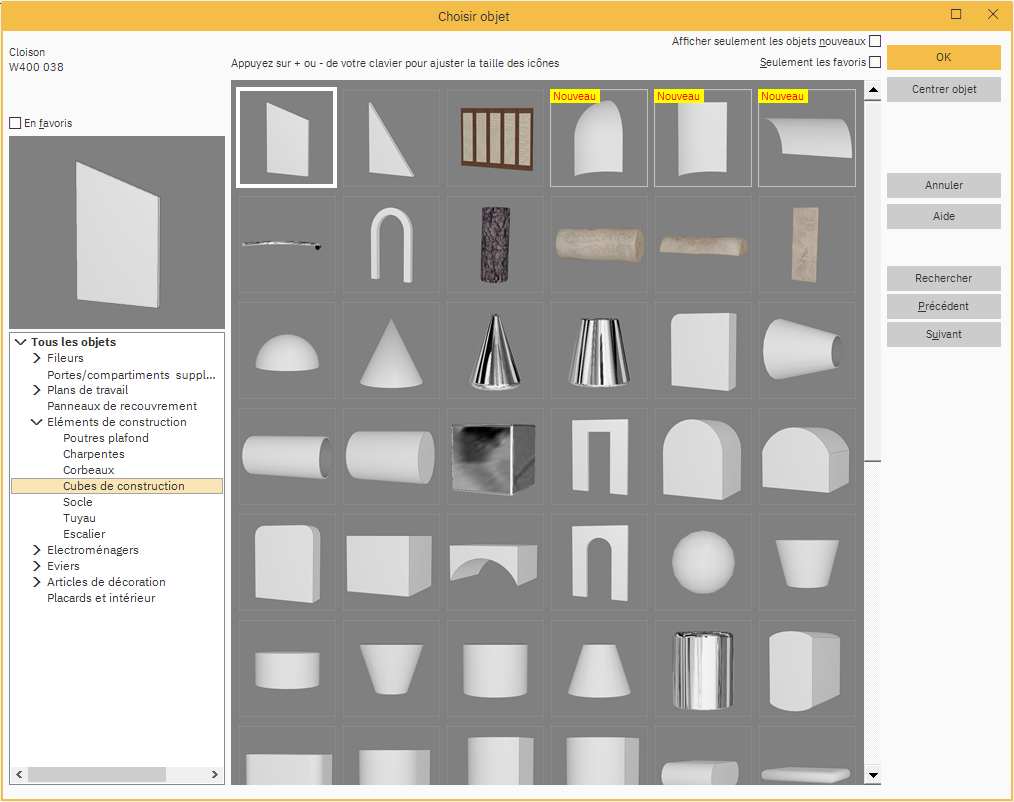Viewport: 1014px width, 802px height.
Task: Select Poutres plafond in the tree
Action: click(x=105, y=438)
